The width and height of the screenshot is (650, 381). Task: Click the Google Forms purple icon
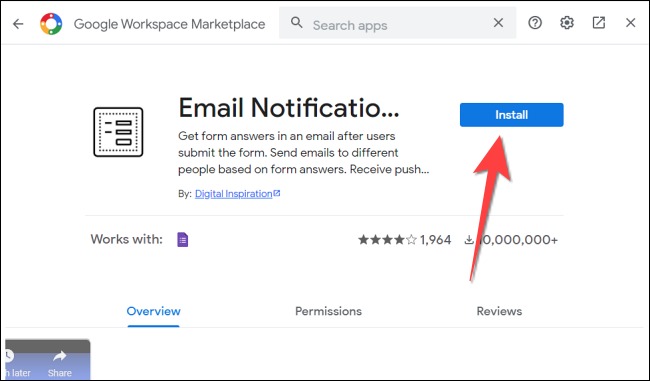click(x=183, y=240)
